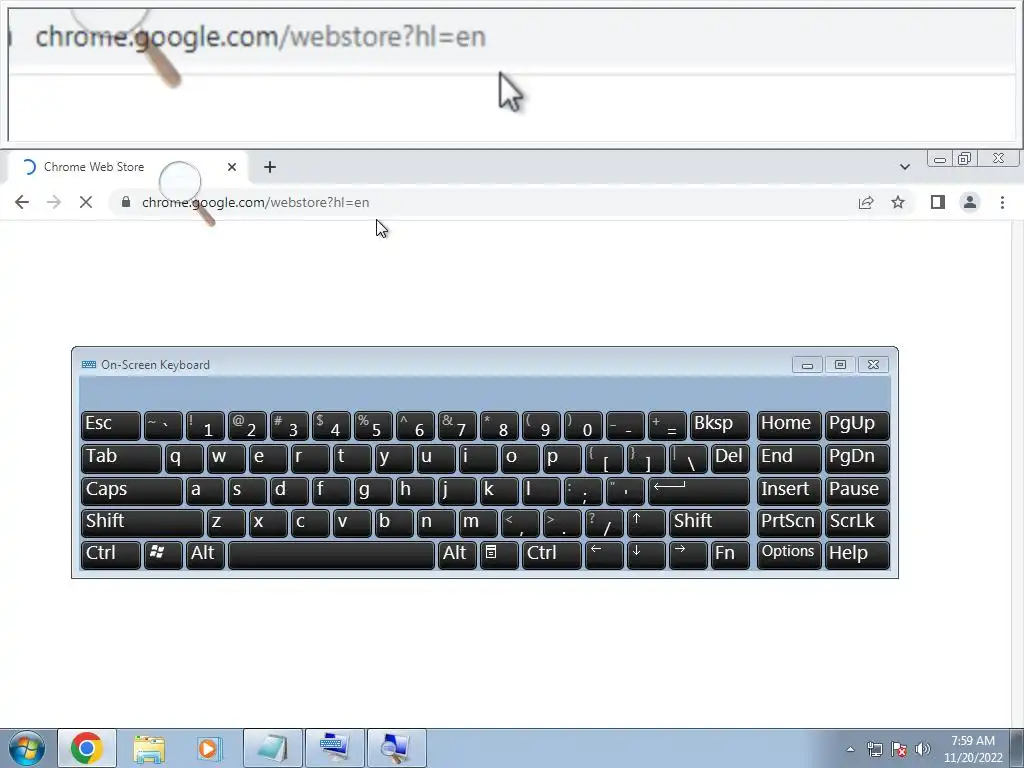Open the share this page icon
This screenshot has height=768, width=1024.
[866, 202]
